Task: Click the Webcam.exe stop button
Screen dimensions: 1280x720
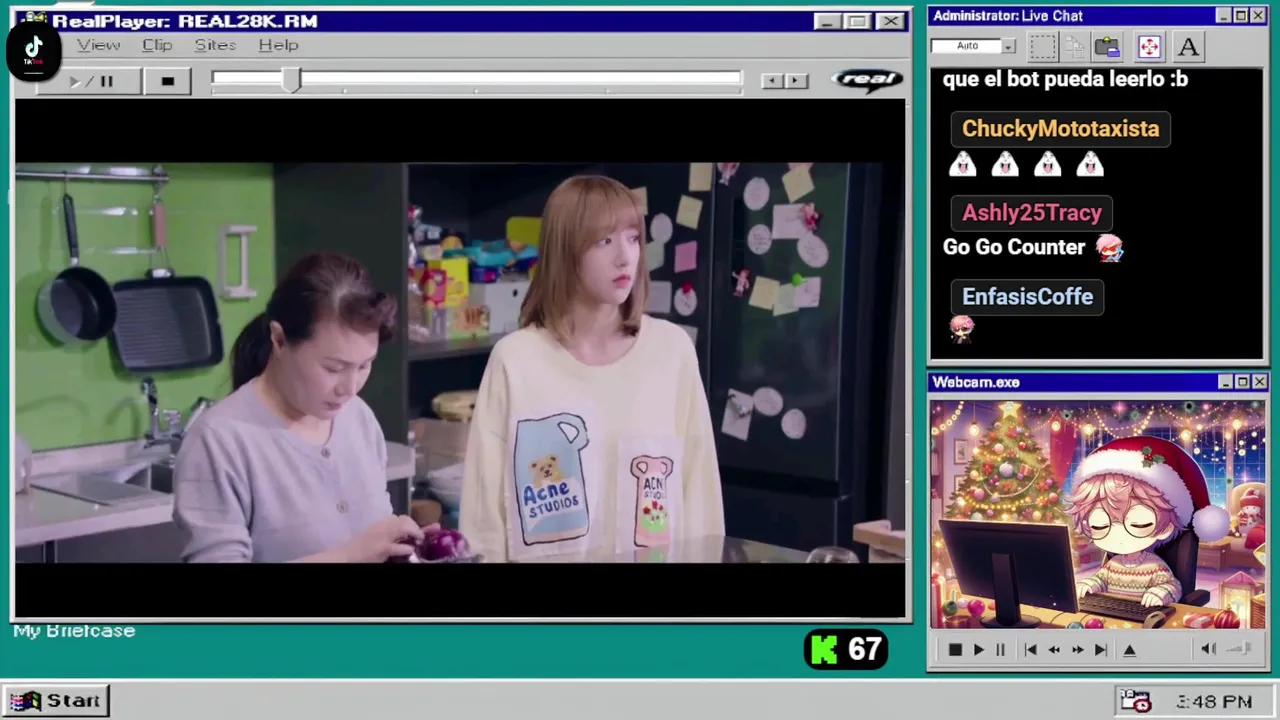Action: (x=954, y=650)
